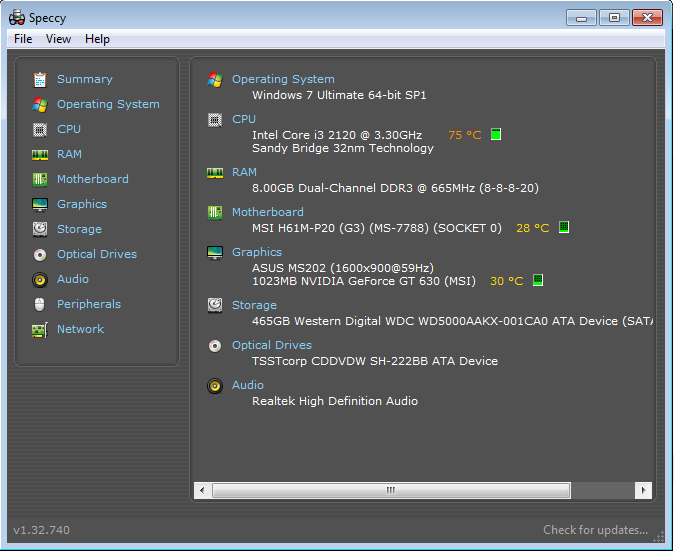Show Optical Drives section from sidebar
674x555 pixels.
pos(97,254)
